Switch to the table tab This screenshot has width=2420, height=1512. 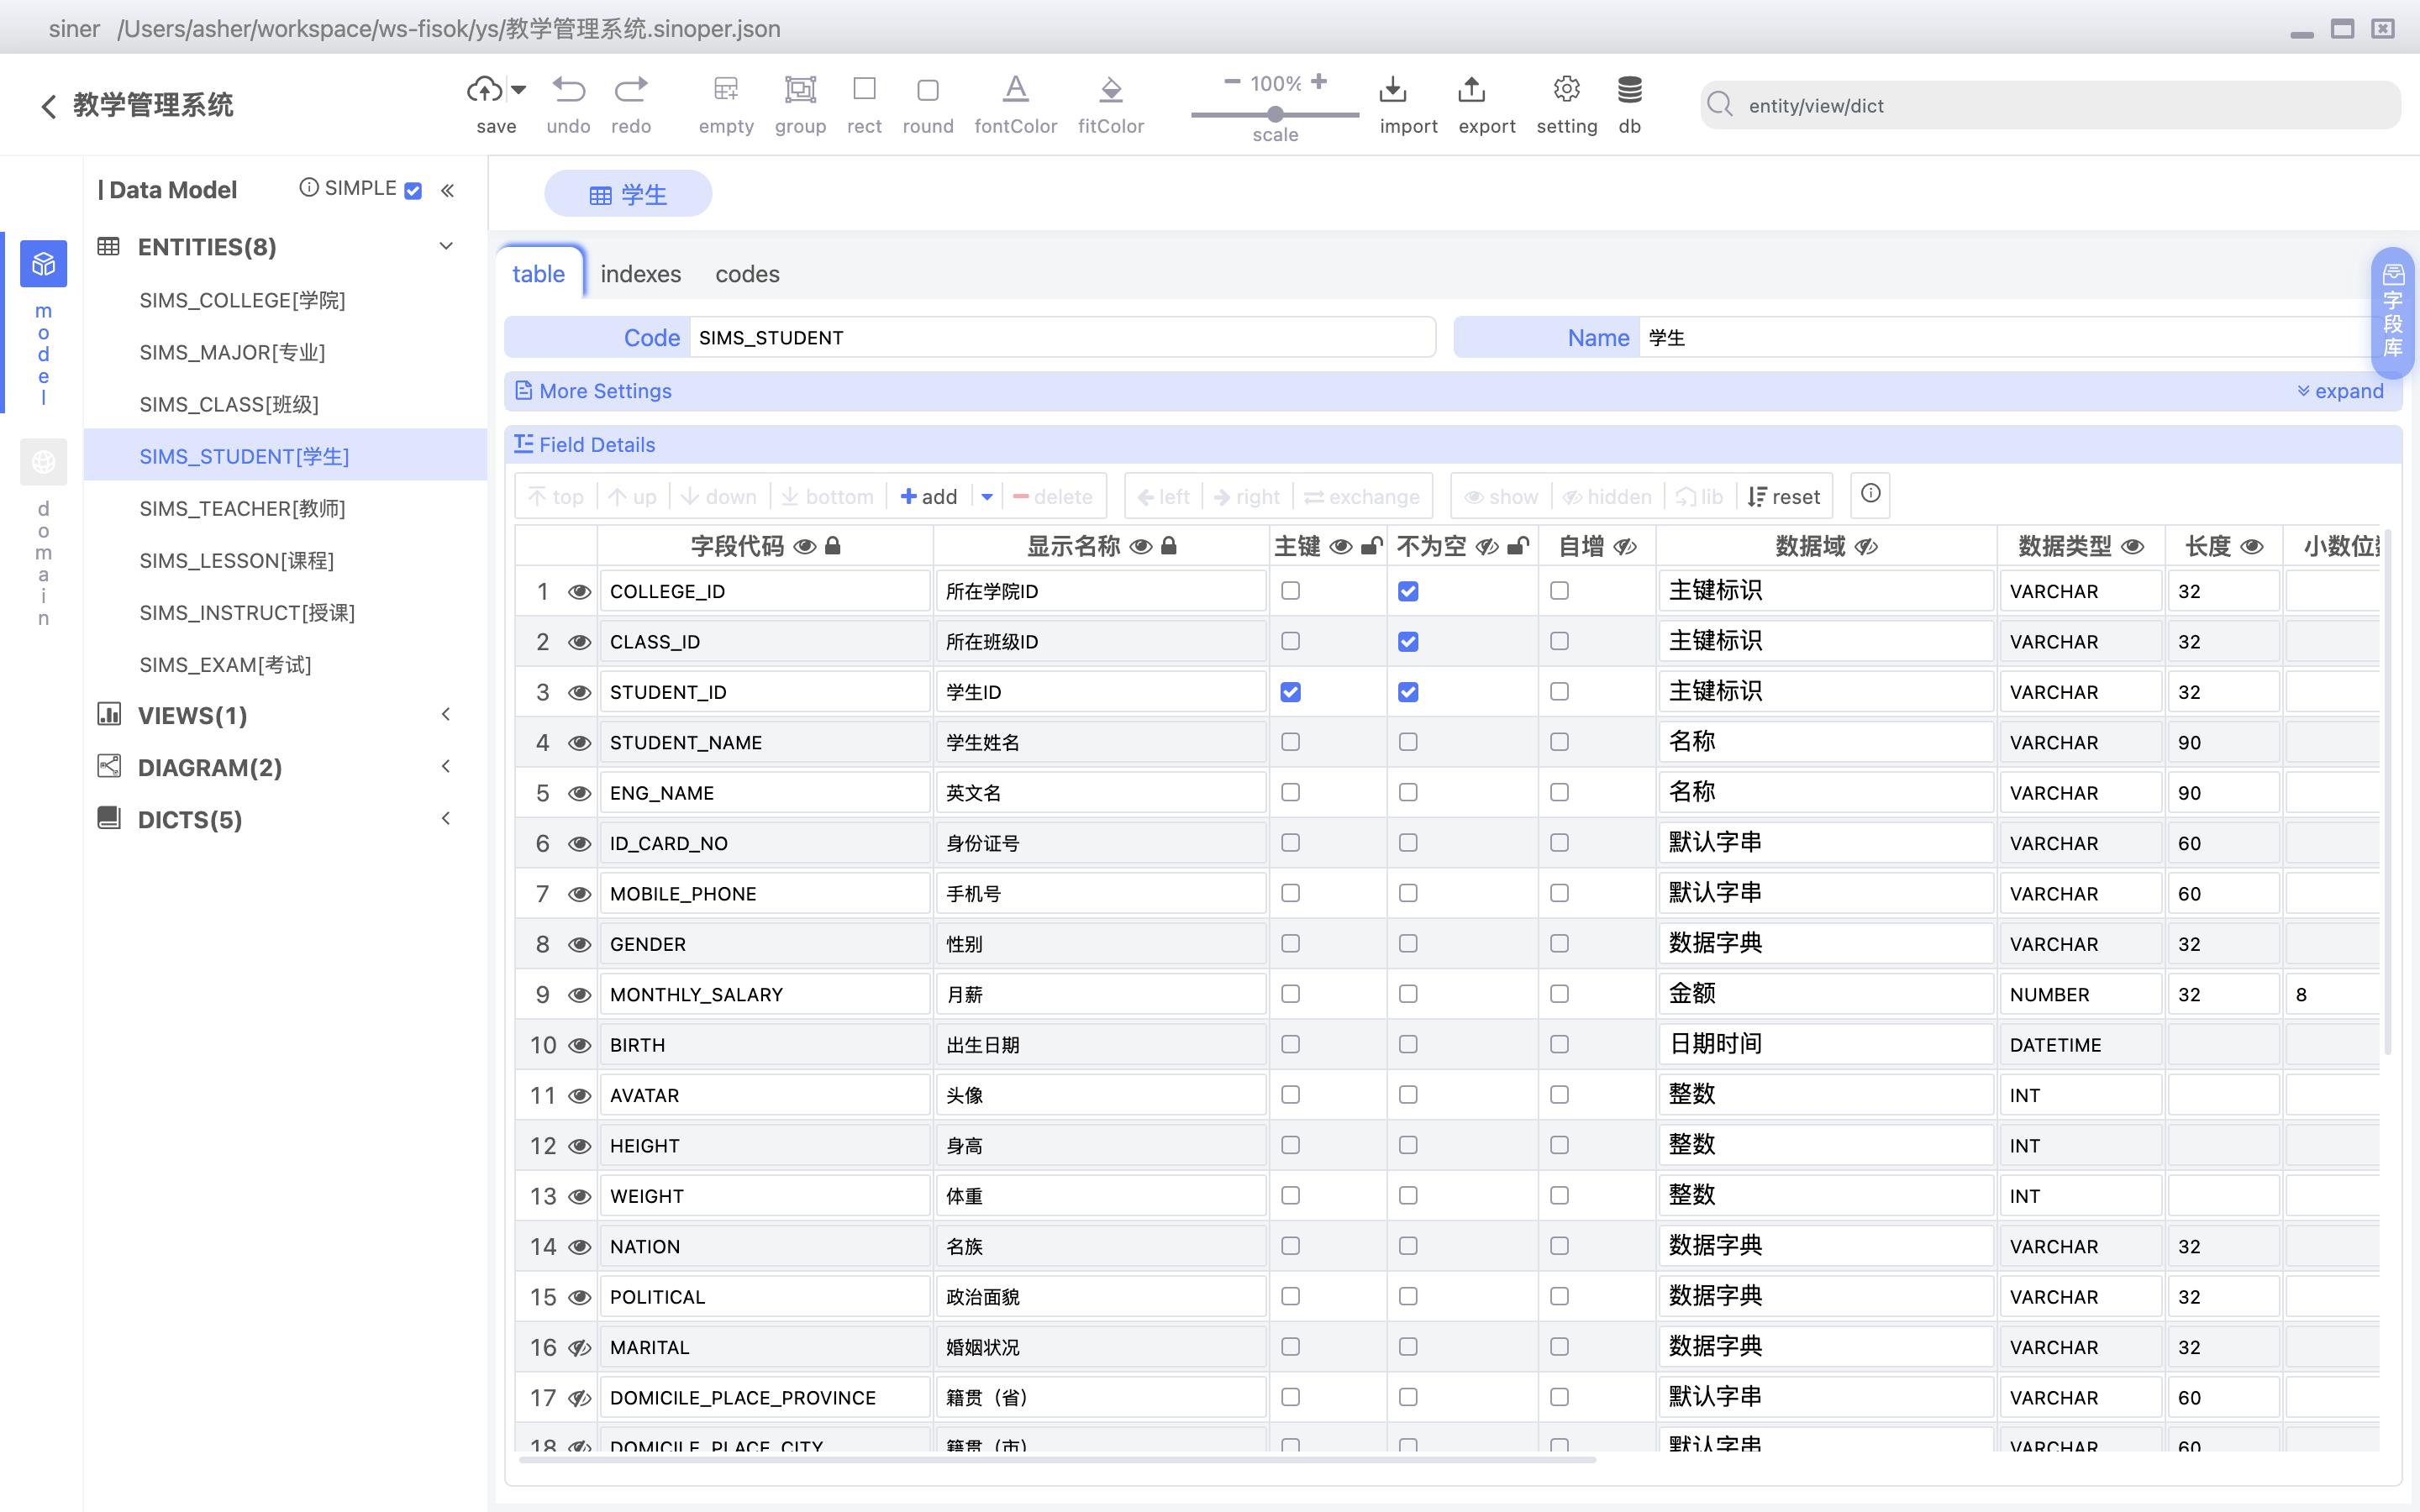(539, 274)
